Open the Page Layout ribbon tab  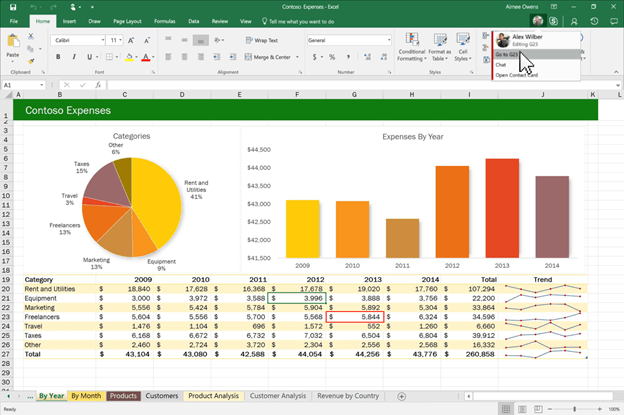click(x=126, y=20)
